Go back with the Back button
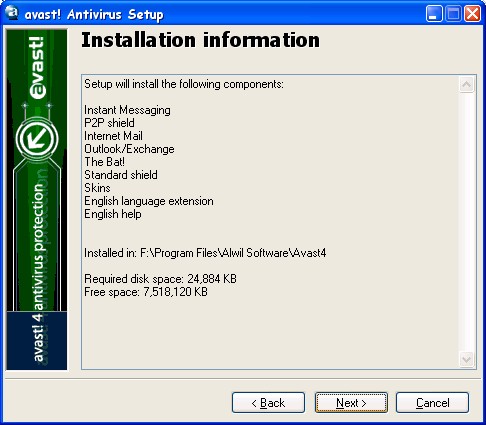Image resolution: width=486 pixels, height=425 pixels. pyautogui.click(x=268, y=403)
